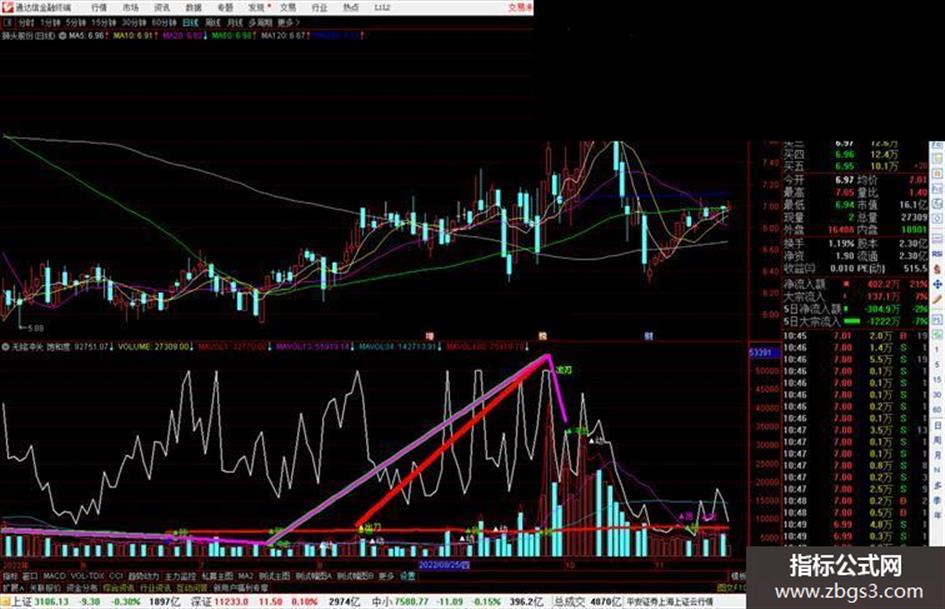The image size is (945, 609).
Task: Switch indicator to VOL-TDX
Action: (87, 576)
